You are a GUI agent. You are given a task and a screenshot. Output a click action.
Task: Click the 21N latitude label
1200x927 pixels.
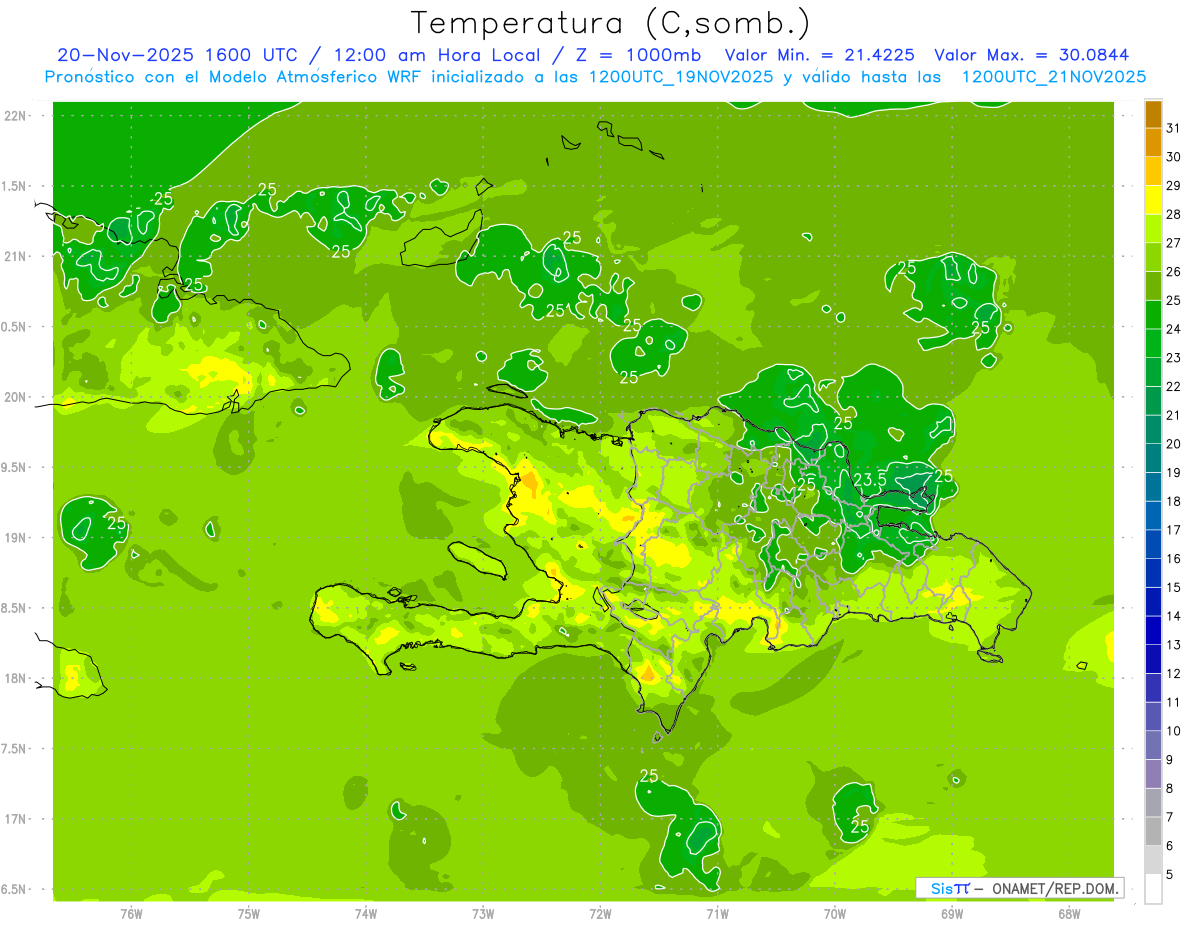[15, 257]
